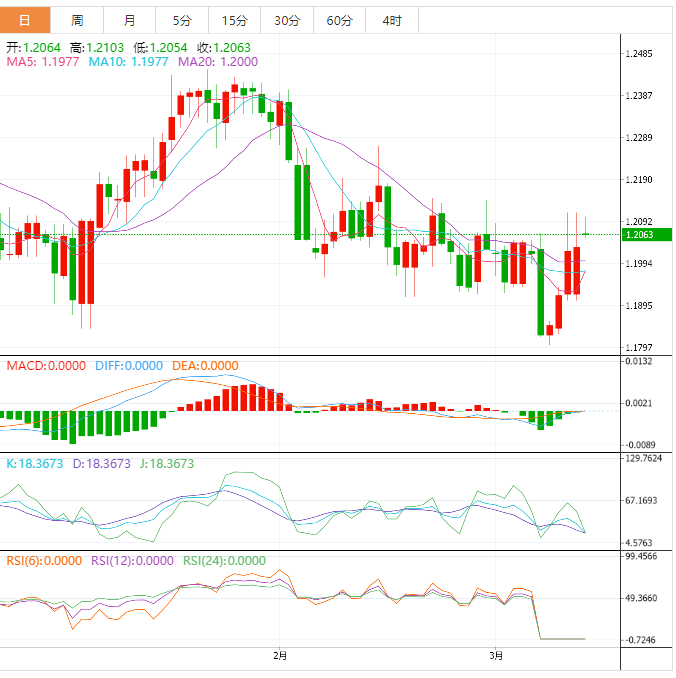Click the RSI(24) indicator label

tap(225, 561)
